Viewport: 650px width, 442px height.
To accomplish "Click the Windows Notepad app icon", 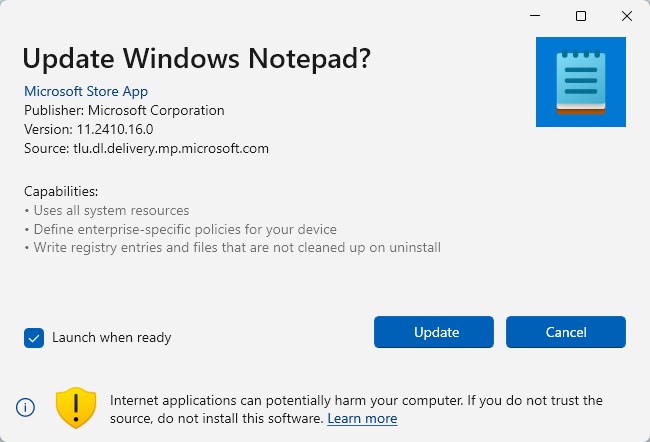I will pyautogui.click(x=580, y=81).
